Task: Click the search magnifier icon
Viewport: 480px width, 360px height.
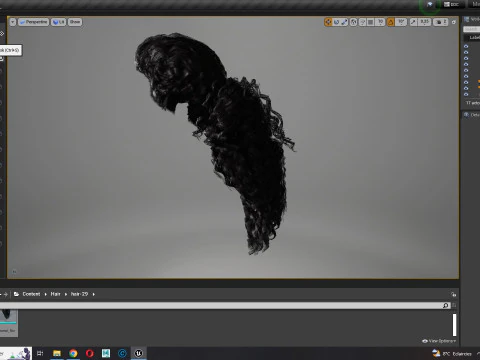Action: click(x=446, y=305)
